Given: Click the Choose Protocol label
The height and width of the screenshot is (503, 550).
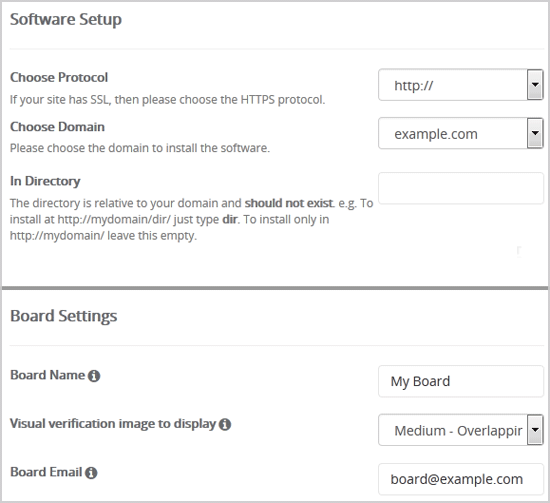Looking at the screenshot, I should tap(59, 77).
